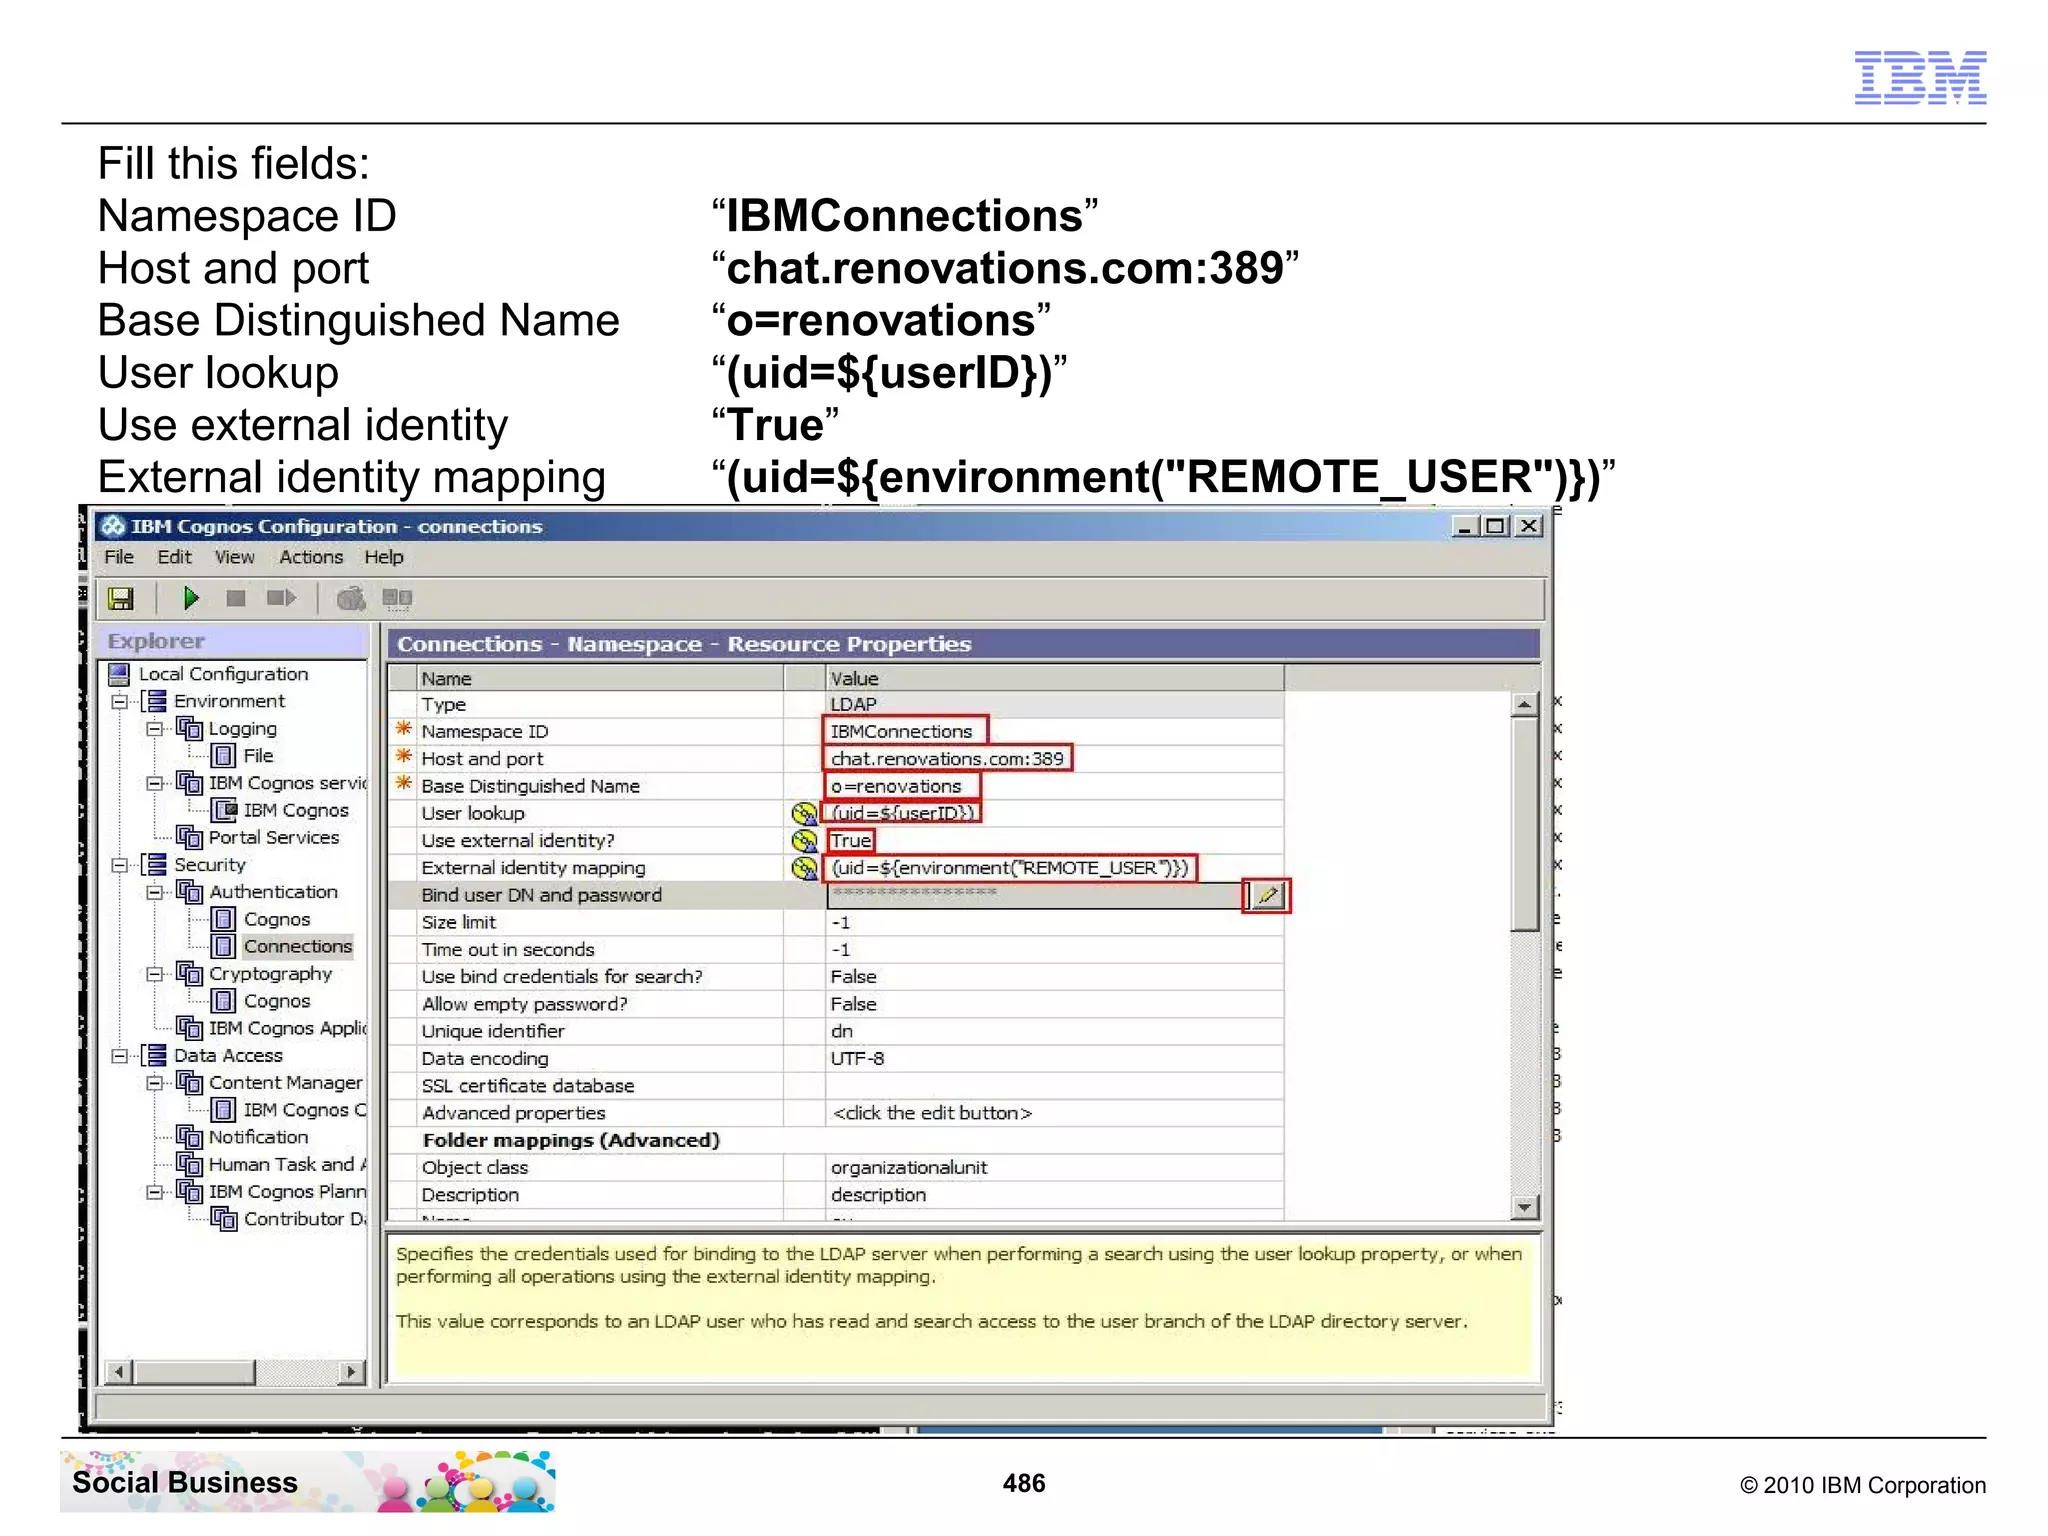Click the Data Access tree node icon
Screen dimensions: 2048x1536
(154, 1055)
